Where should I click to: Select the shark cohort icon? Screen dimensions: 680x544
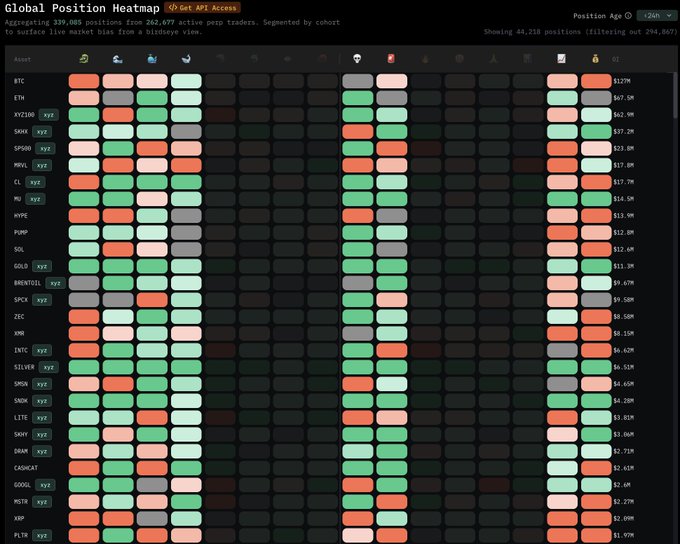pyautogui.click(x=186, y=59)
